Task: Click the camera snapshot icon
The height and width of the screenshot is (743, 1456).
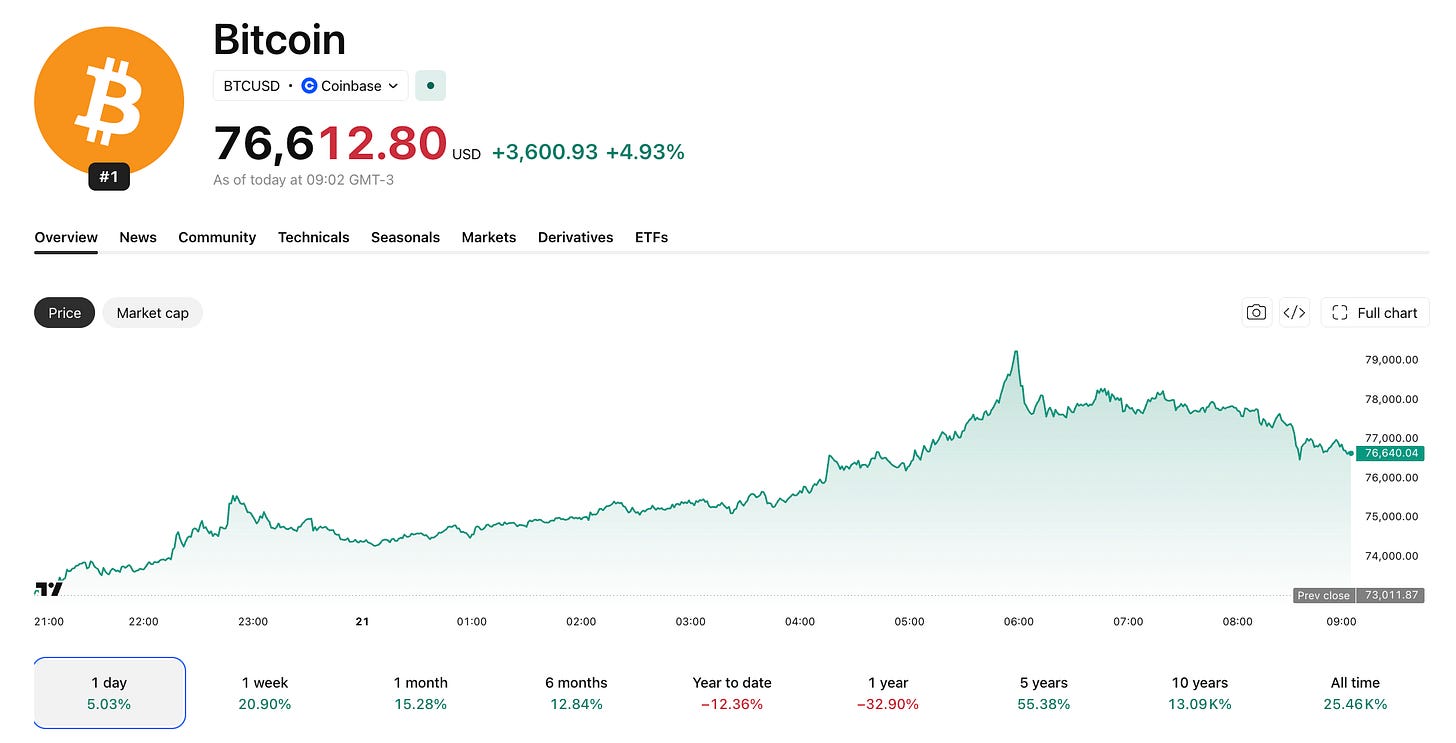Action: coord(1256,313)
